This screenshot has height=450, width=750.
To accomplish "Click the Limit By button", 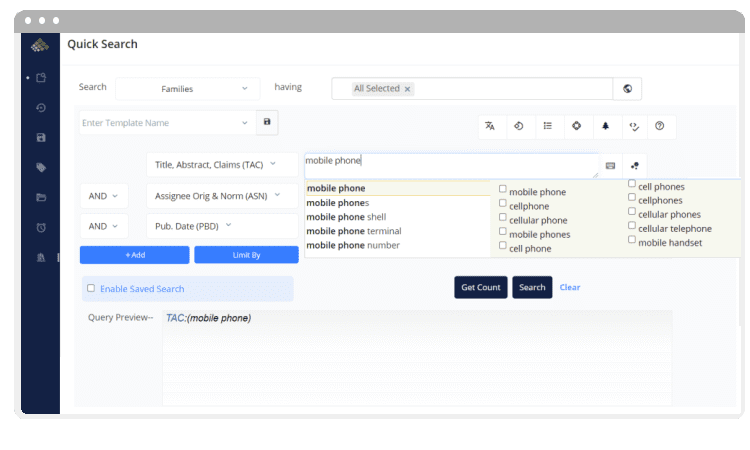I will point(246,255).
